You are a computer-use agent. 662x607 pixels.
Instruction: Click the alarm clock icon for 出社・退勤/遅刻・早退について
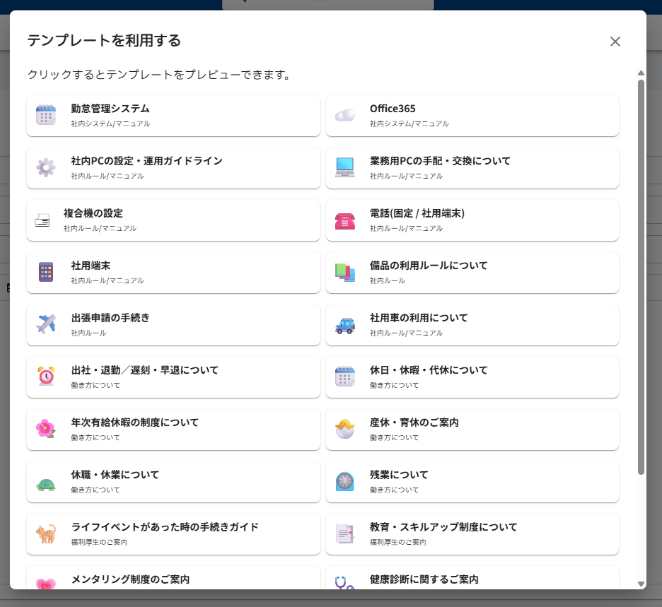[x=46, y=376]
